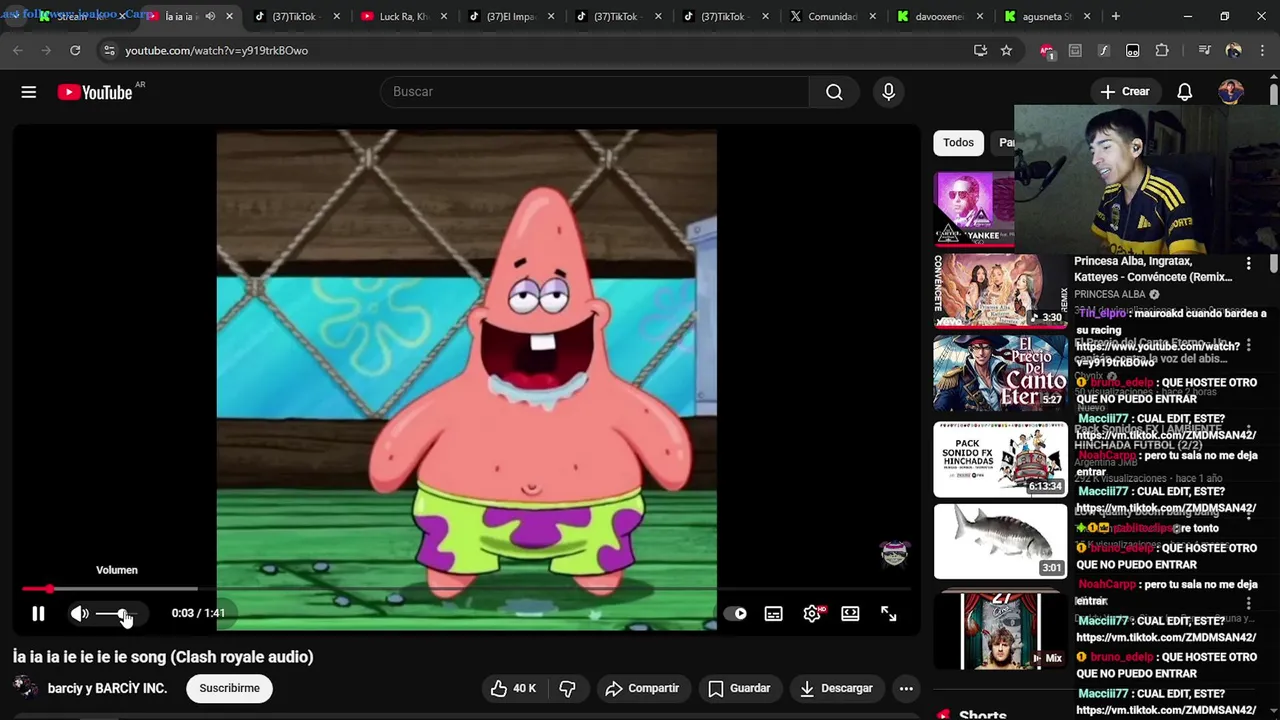Open options menu for Convéncete Remix video
Image resolution: width=1280 pixels, height=720 pixels.
coord(1248,263)
